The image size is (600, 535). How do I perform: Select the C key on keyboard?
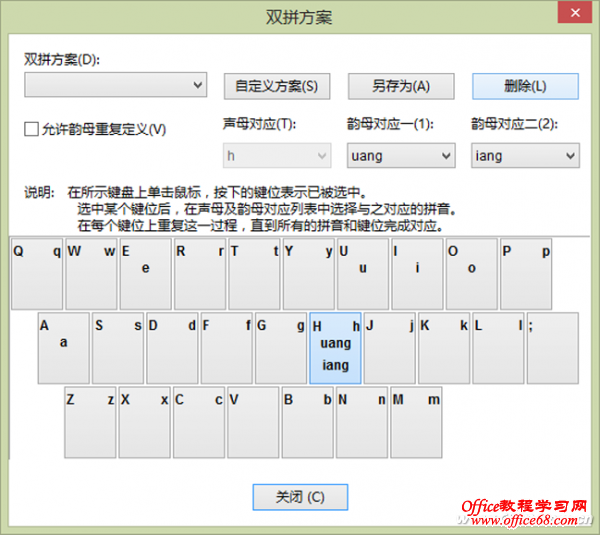coord(199,422)
